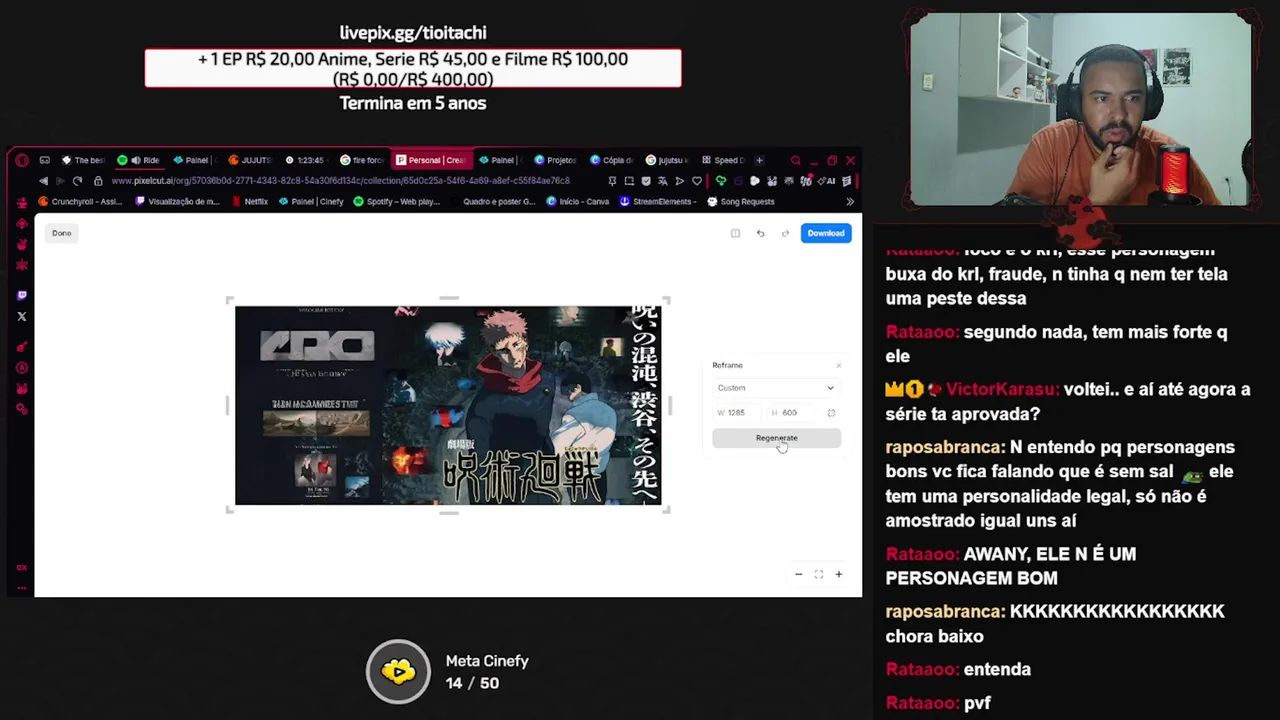
Task: Click the snapshot icon in address bar
Action: coord(629,181)
